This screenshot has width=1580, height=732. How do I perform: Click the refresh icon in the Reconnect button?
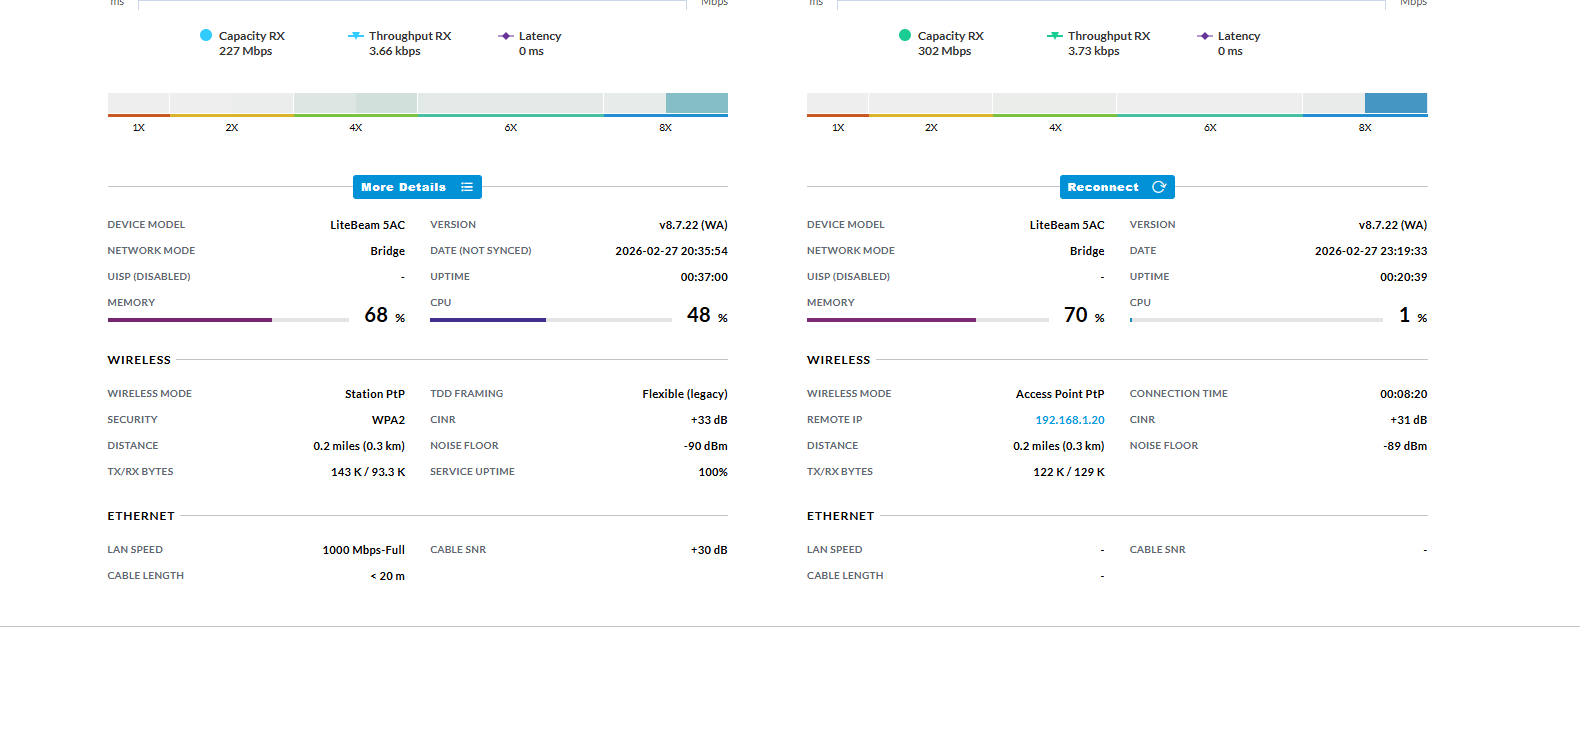coord(1159,187)
